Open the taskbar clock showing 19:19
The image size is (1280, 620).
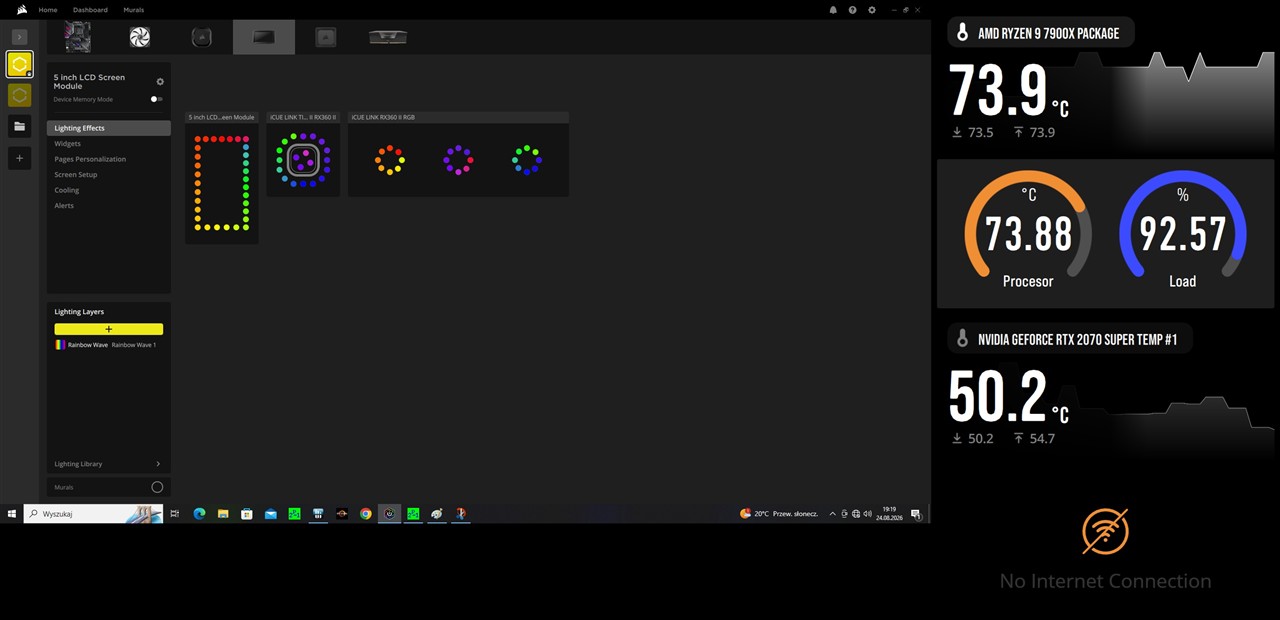(889, 514)
